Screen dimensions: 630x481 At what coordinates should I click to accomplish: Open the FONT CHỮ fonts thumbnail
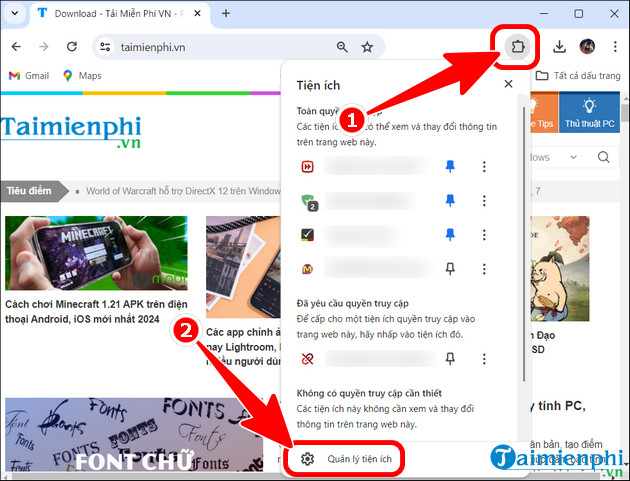[134, 435]
